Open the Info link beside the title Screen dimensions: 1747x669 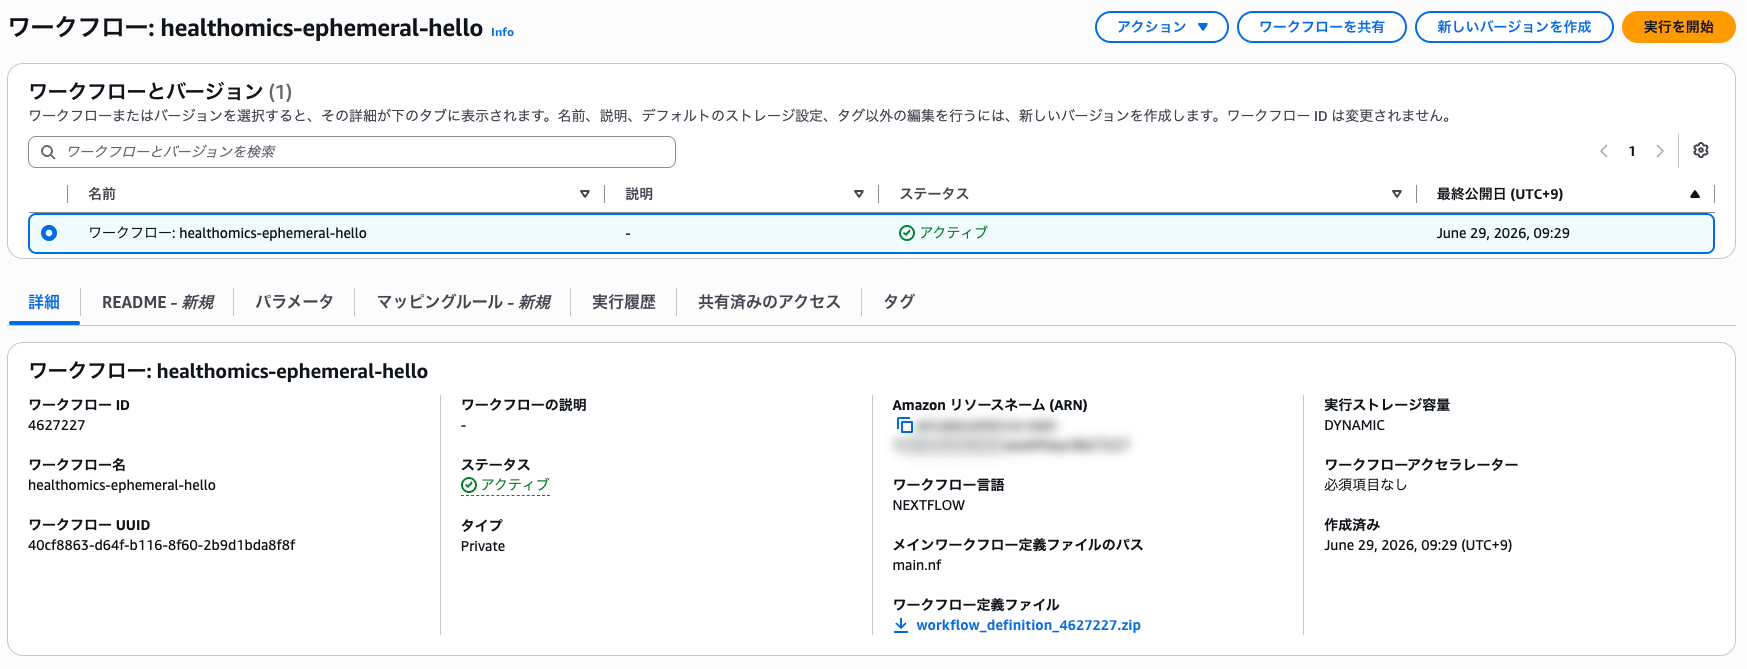(x=502, y=32)
